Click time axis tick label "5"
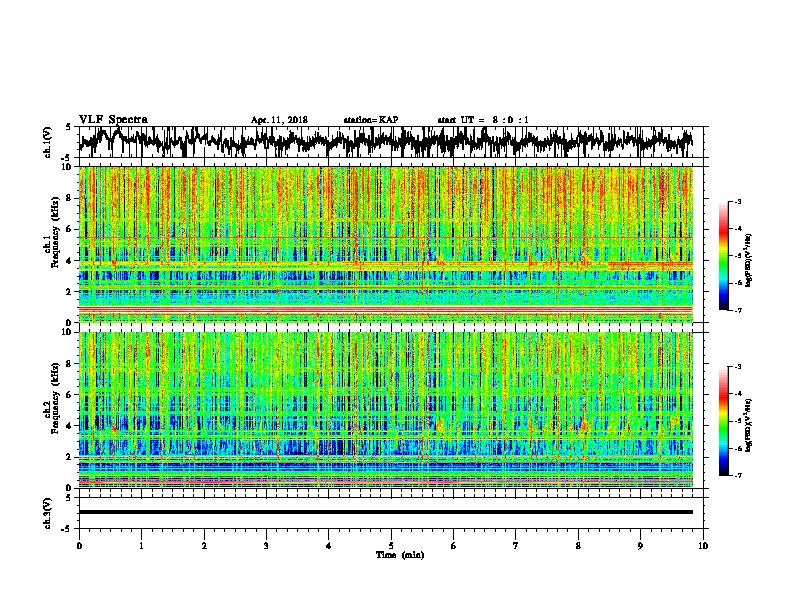Image resolution: width=792 pixels, height=612 pixels. [x=391, y=546]
